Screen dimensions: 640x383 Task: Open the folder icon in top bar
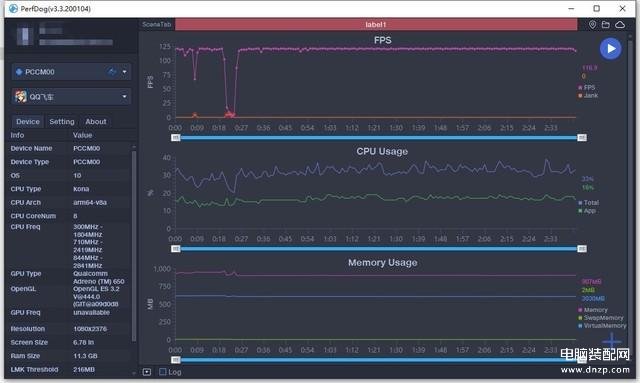[x=606, y=24]
